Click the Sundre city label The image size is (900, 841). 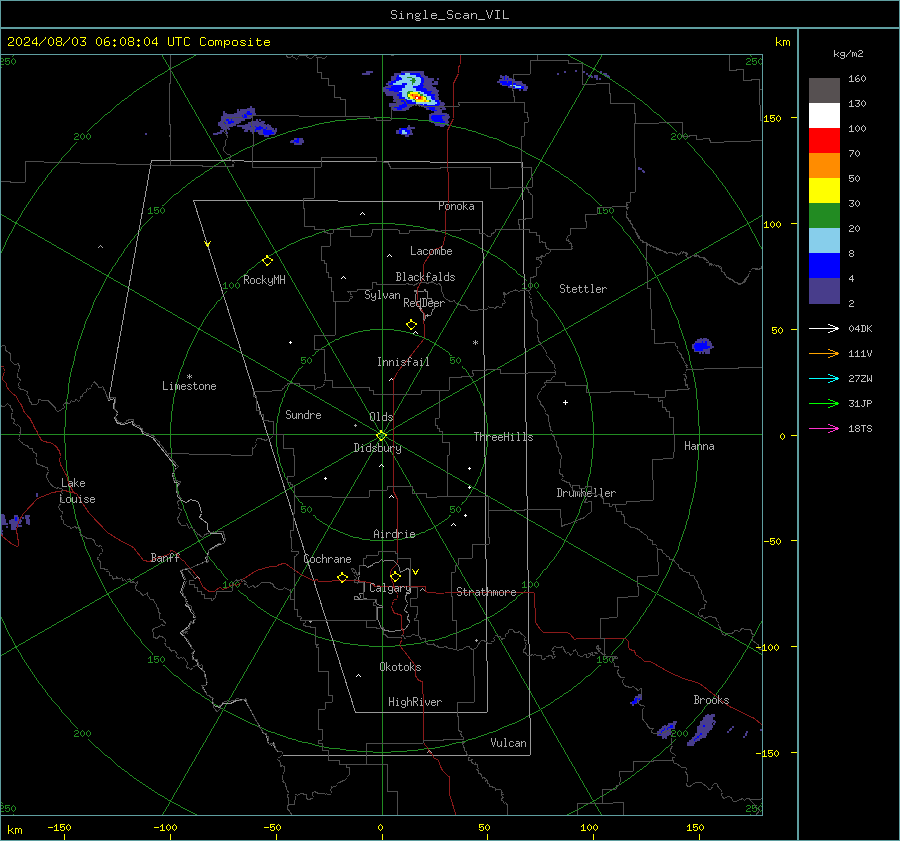(303, 415)
